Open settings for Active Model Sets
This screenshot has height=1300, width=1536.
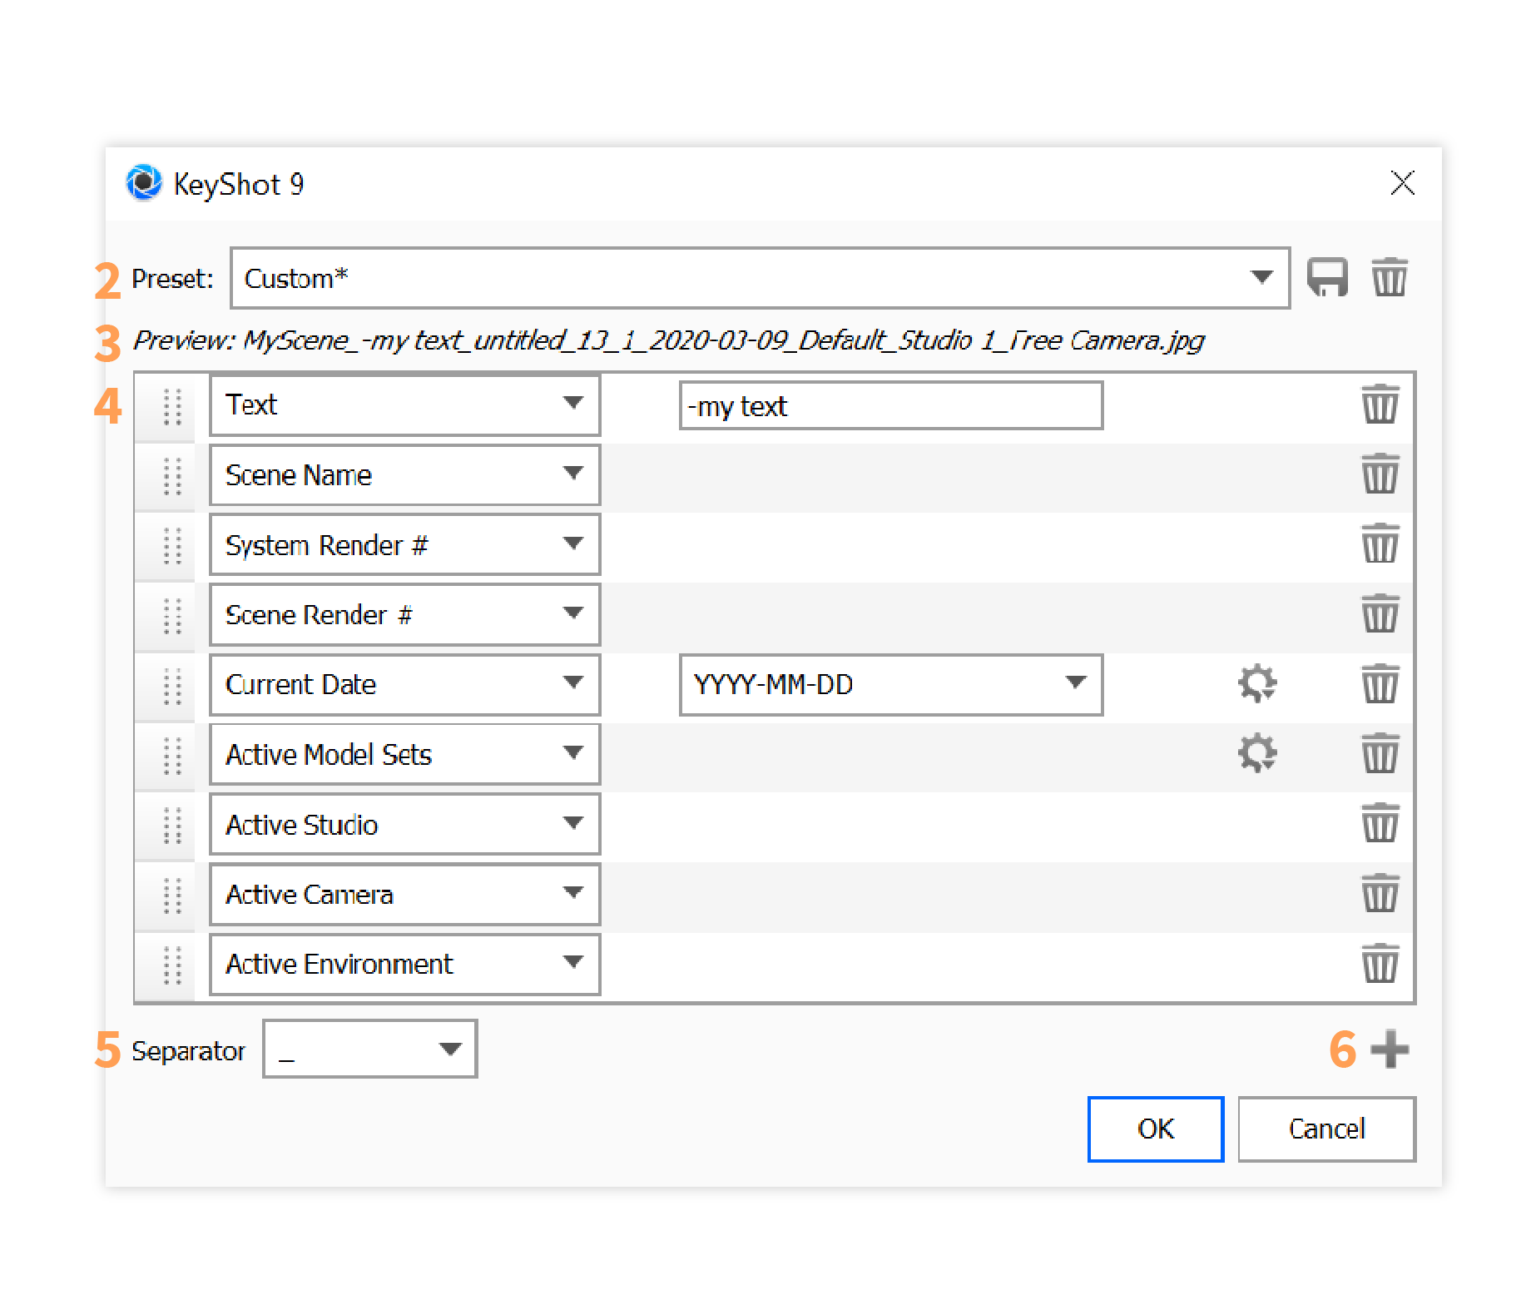tap(1257, 754)
